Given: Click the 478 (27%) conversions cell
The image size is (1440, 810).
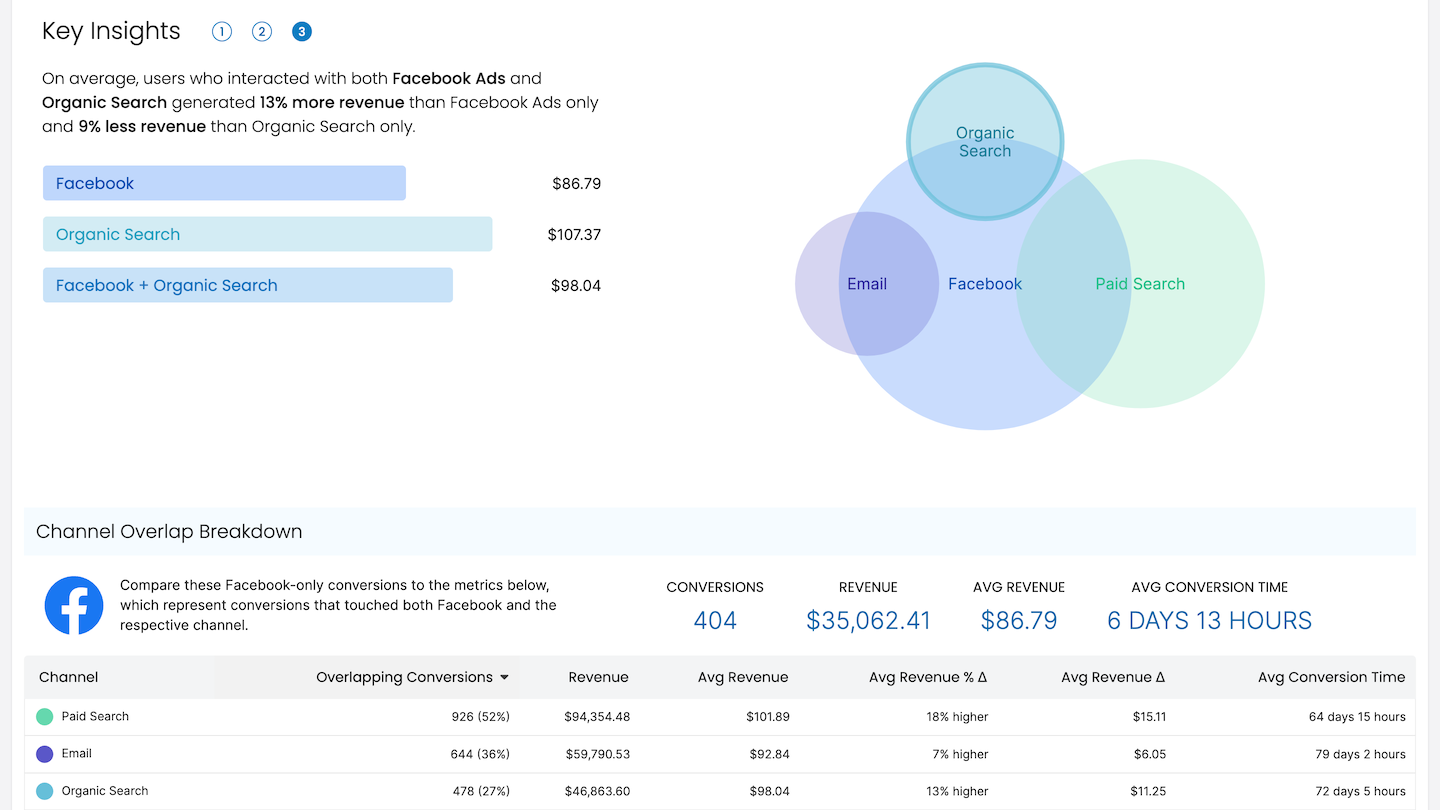Looking at the screenshot, I should (x=481, y=791).
